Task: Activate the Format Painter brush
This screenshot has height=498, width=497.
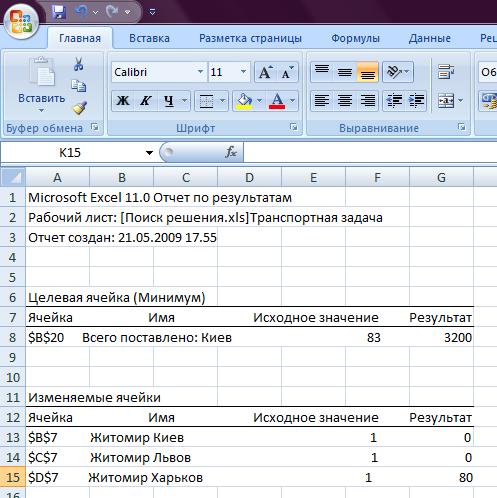Action: [79, 108]
